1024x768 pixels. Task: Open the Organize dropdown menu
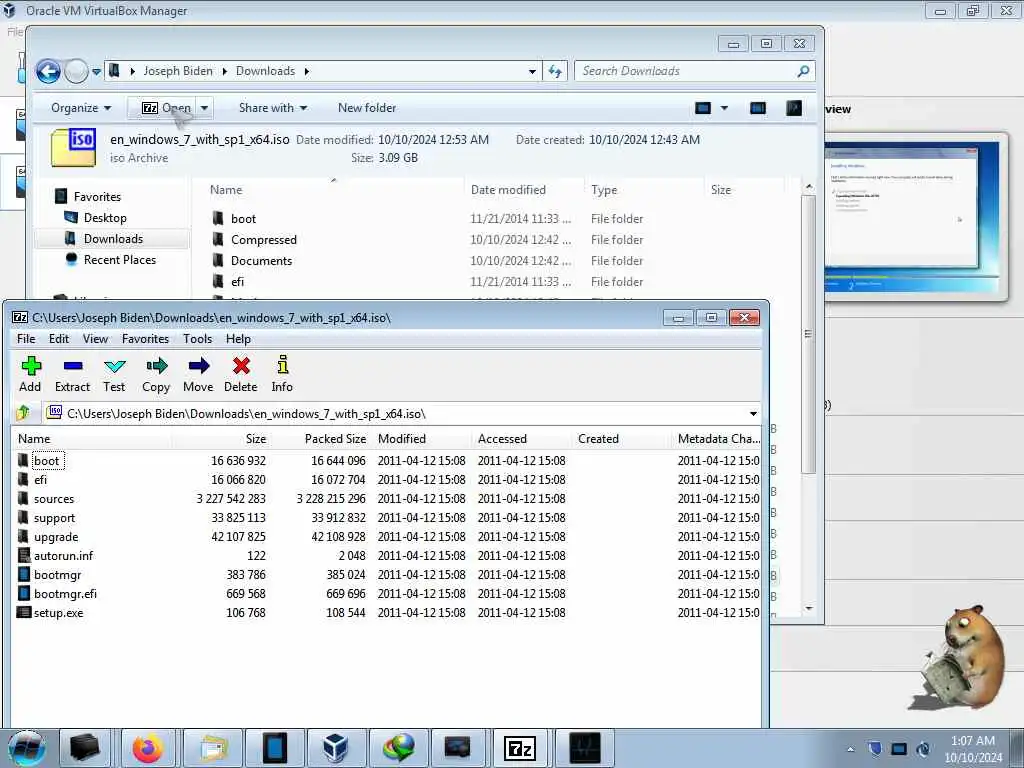tap(81, 108)
